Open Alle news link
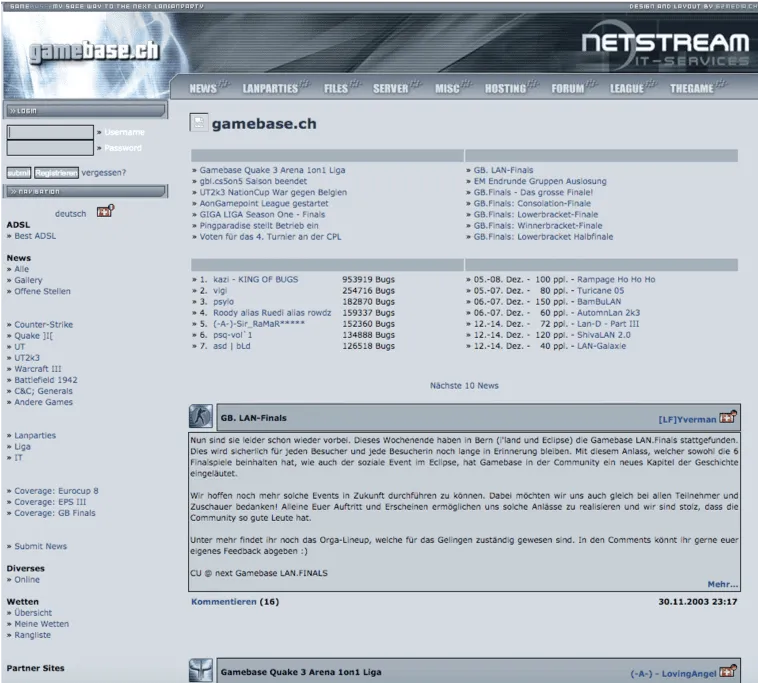Viewport: 758px width, 683px height. tap(22, 269)
